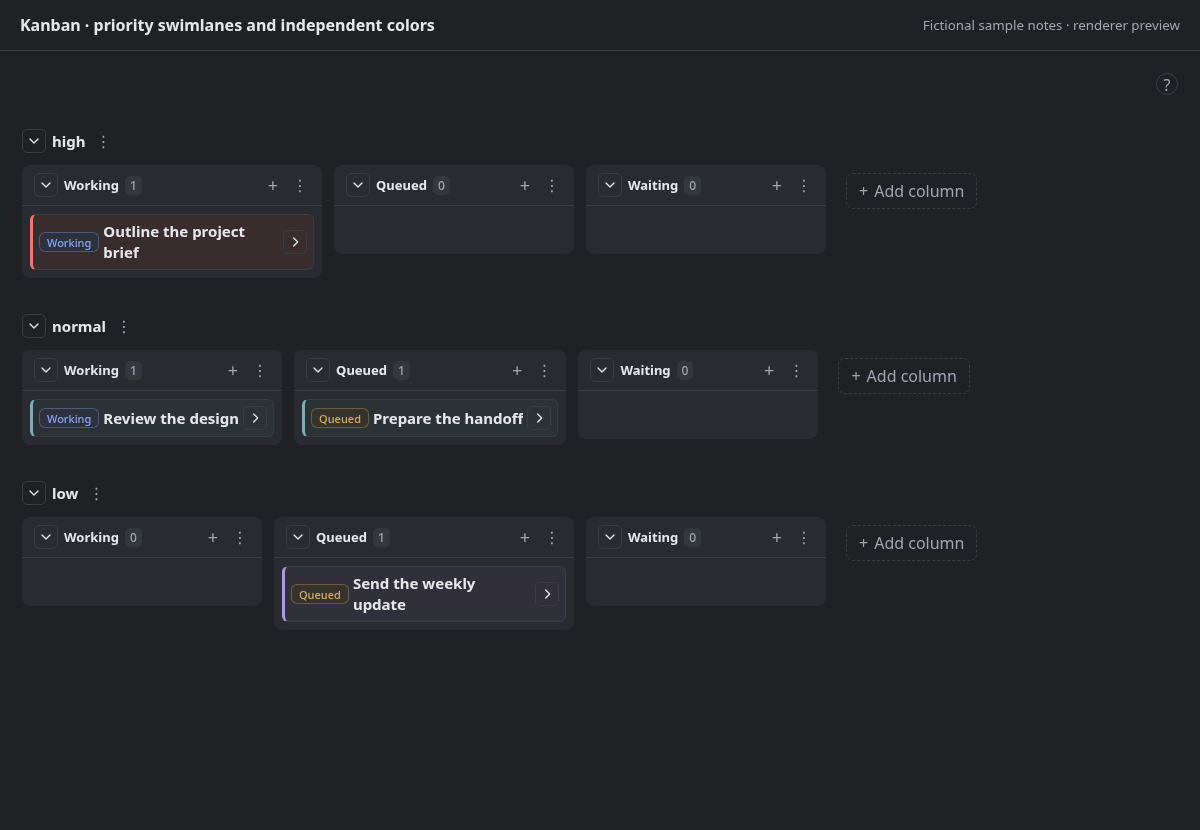Collapse the normal swimlane

tap(34, 326)
